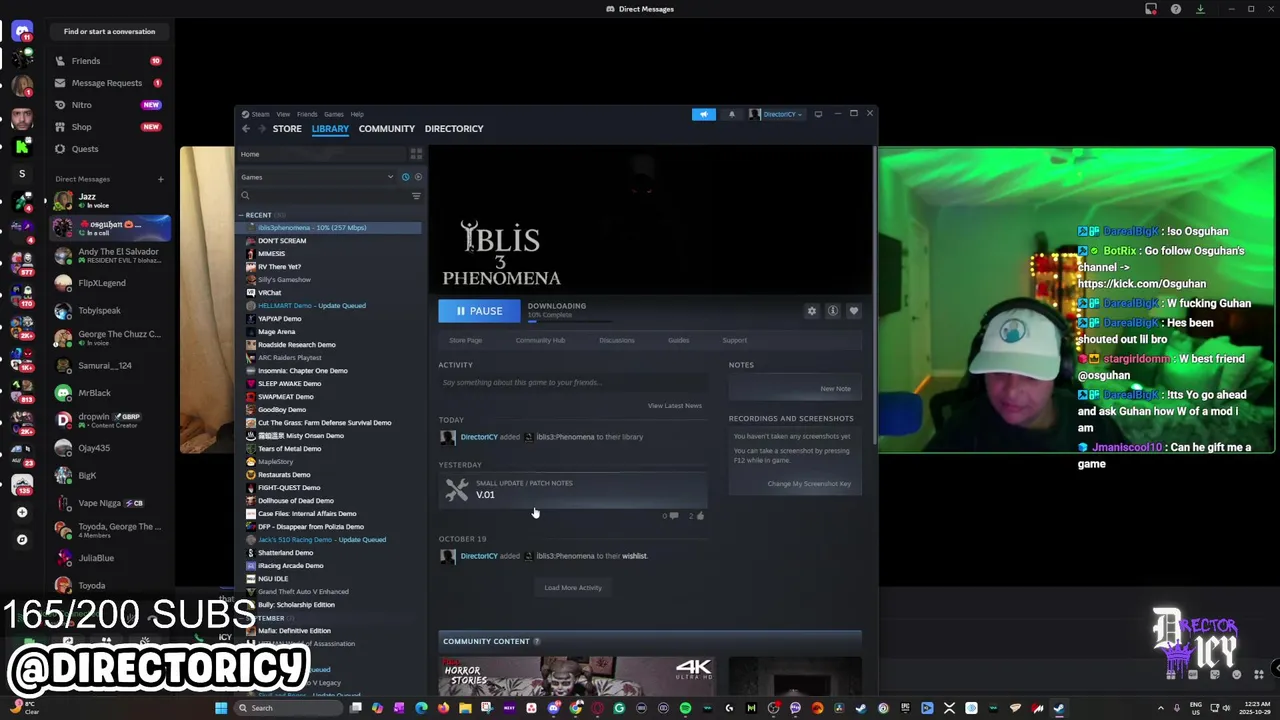1280x720 pixels.
Task: Open the Friends menu in Steam
Action: [x=307, y=114]
